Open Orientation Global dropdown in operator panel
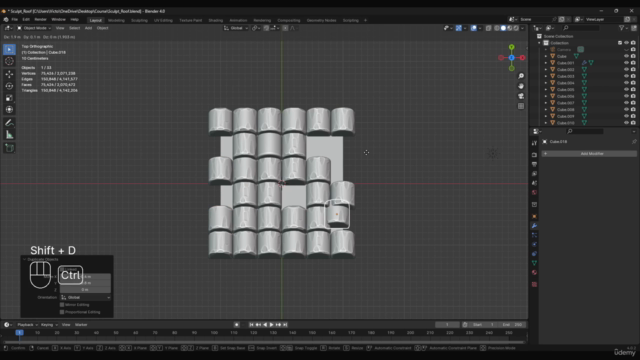Screen dimensions: 640x360 pos(86,298)
